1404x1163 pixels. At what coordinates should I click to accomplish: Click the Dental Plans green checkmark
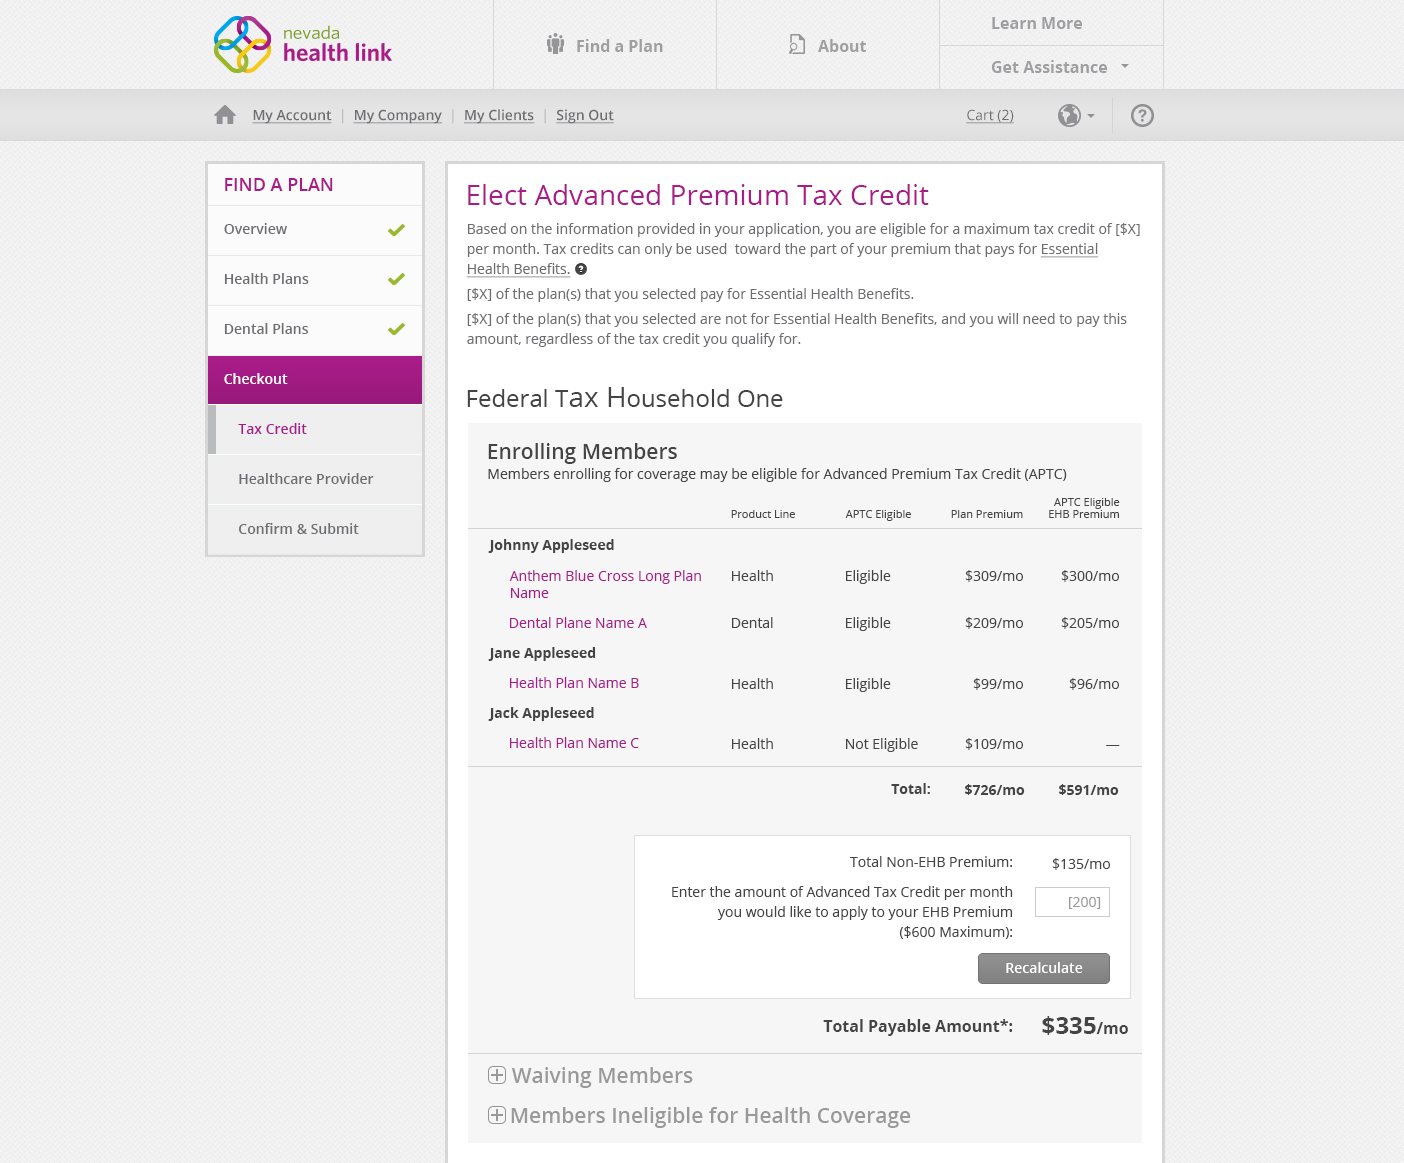point(396,329)
